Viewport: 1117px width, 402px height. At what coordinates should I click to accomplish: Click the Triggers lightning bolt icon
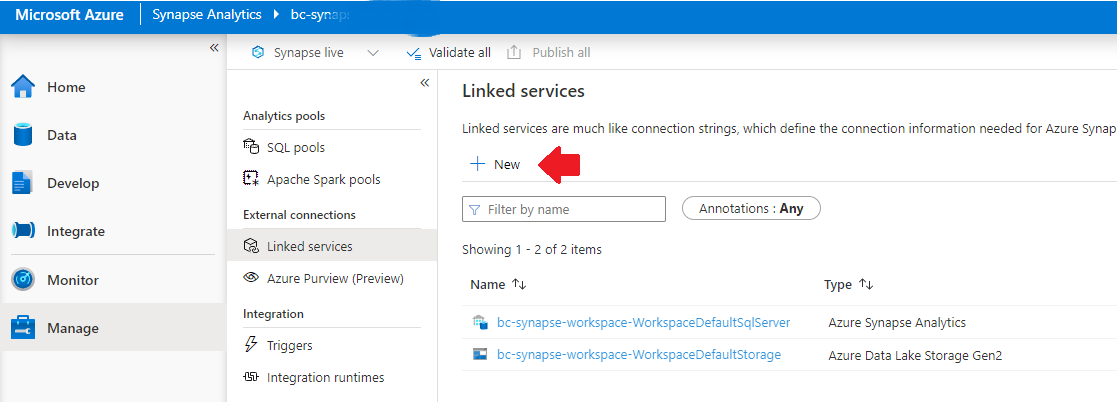251,345
